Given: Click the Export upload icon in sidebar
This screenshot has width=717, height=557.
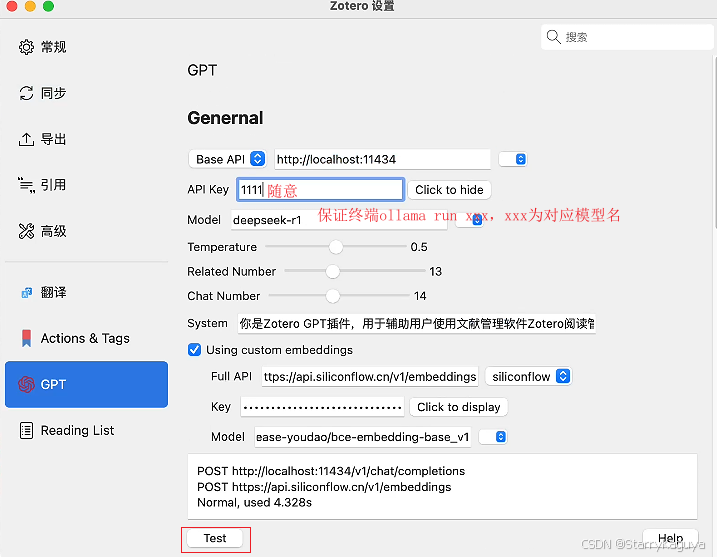Looking at the screenshot, I should click(x=26, y=139).
